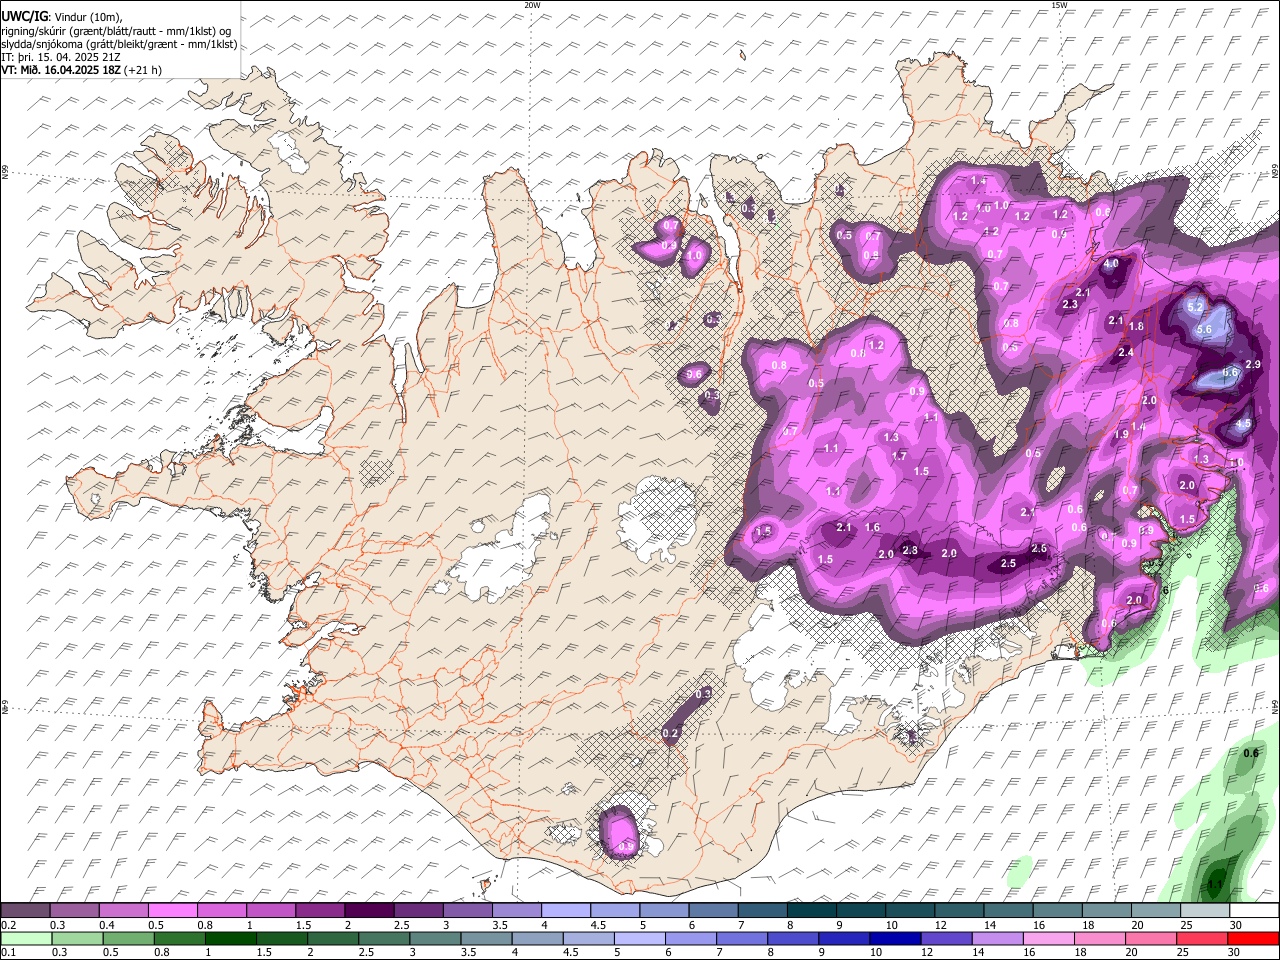This screenshot has width=1280, height=960.
Task: Click the 'slydda/snjókoma' legend description line
Action: click(x=119, y=44)
